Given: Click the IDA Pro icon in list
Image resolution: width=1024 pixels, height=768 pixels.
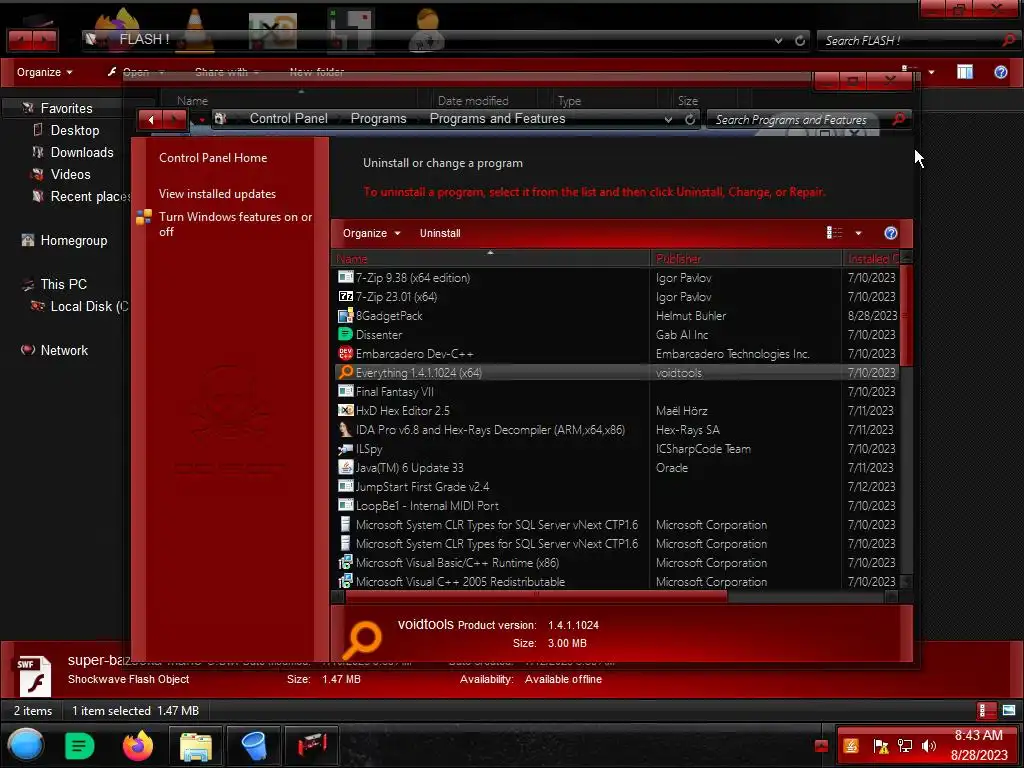Looking at the screenshot, I should point(345,430).
